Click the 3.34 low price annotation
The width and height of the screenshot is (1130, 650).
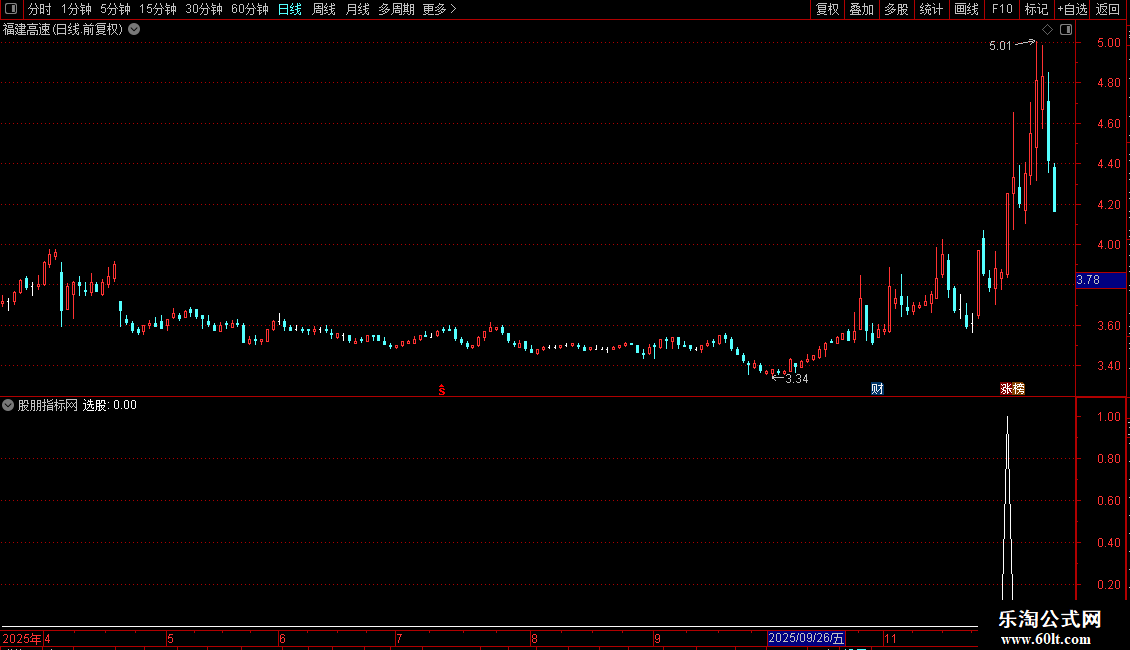(x=796, y=379)
